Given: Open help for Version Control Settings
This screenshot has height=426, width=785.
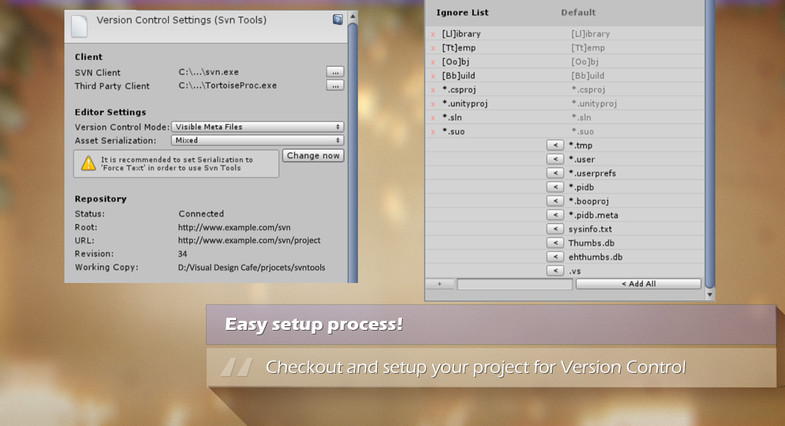Looking at the screenshot, I should pyautogui.click(x=338, y=20).
